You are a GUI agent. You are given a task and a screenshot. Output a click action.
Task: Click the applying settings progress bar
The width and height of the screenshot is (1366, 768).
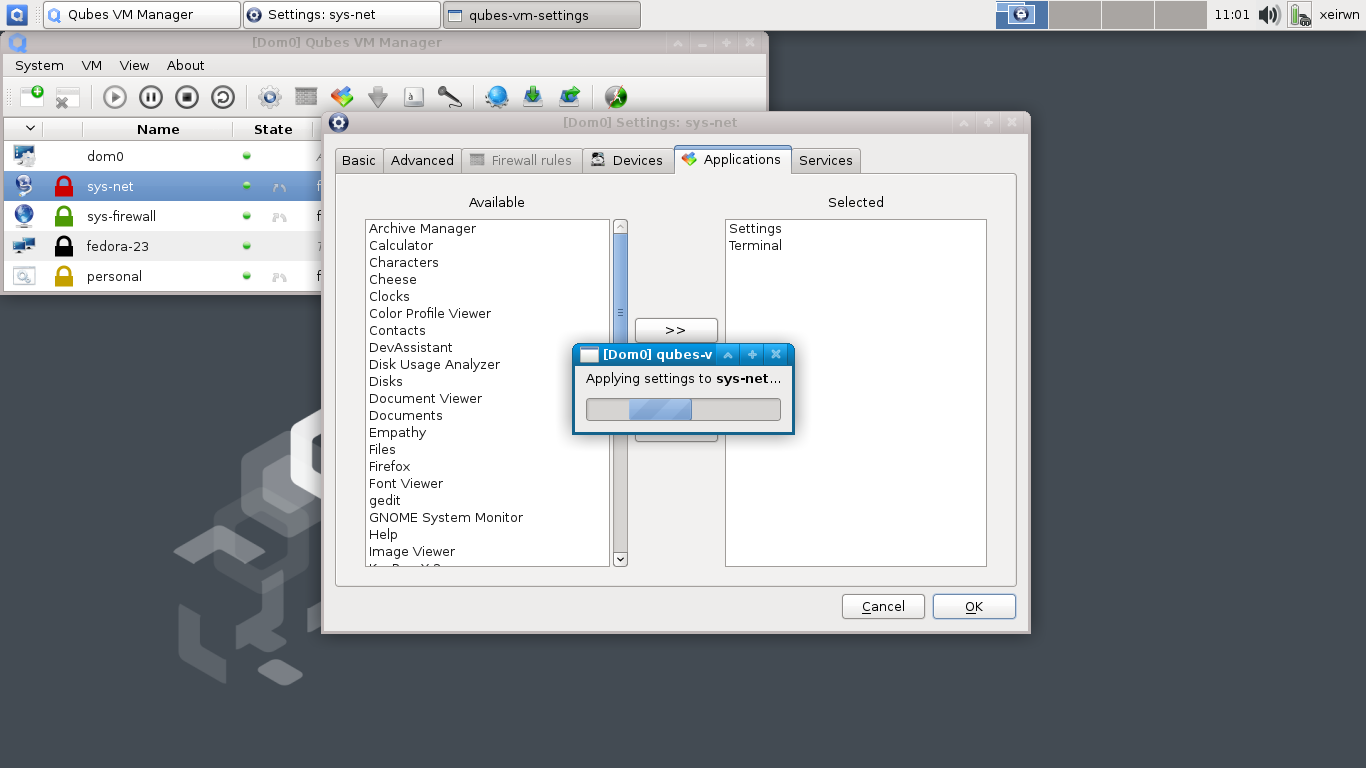pos(683,410)
